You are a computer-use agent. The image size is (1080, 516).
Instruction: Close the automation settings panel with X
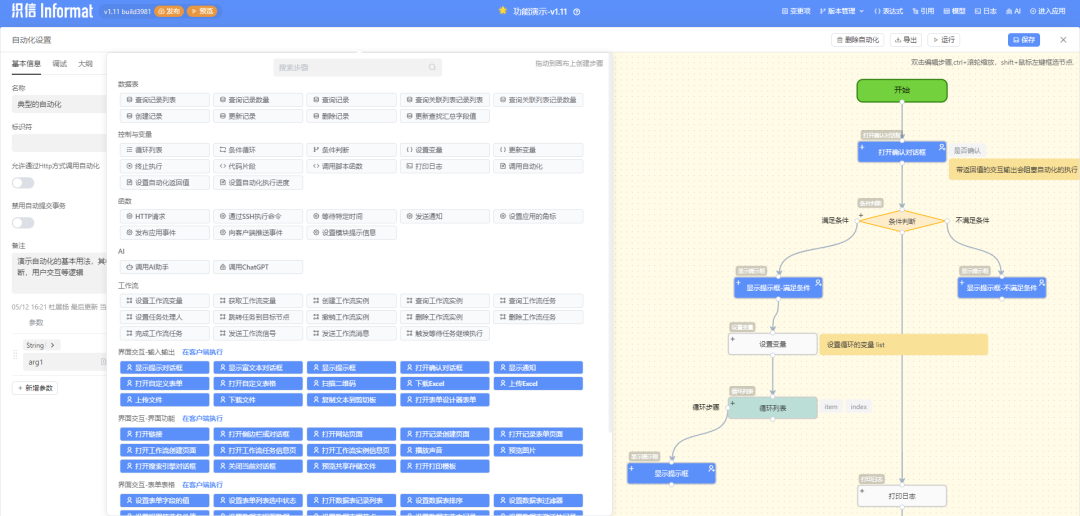1061,40
